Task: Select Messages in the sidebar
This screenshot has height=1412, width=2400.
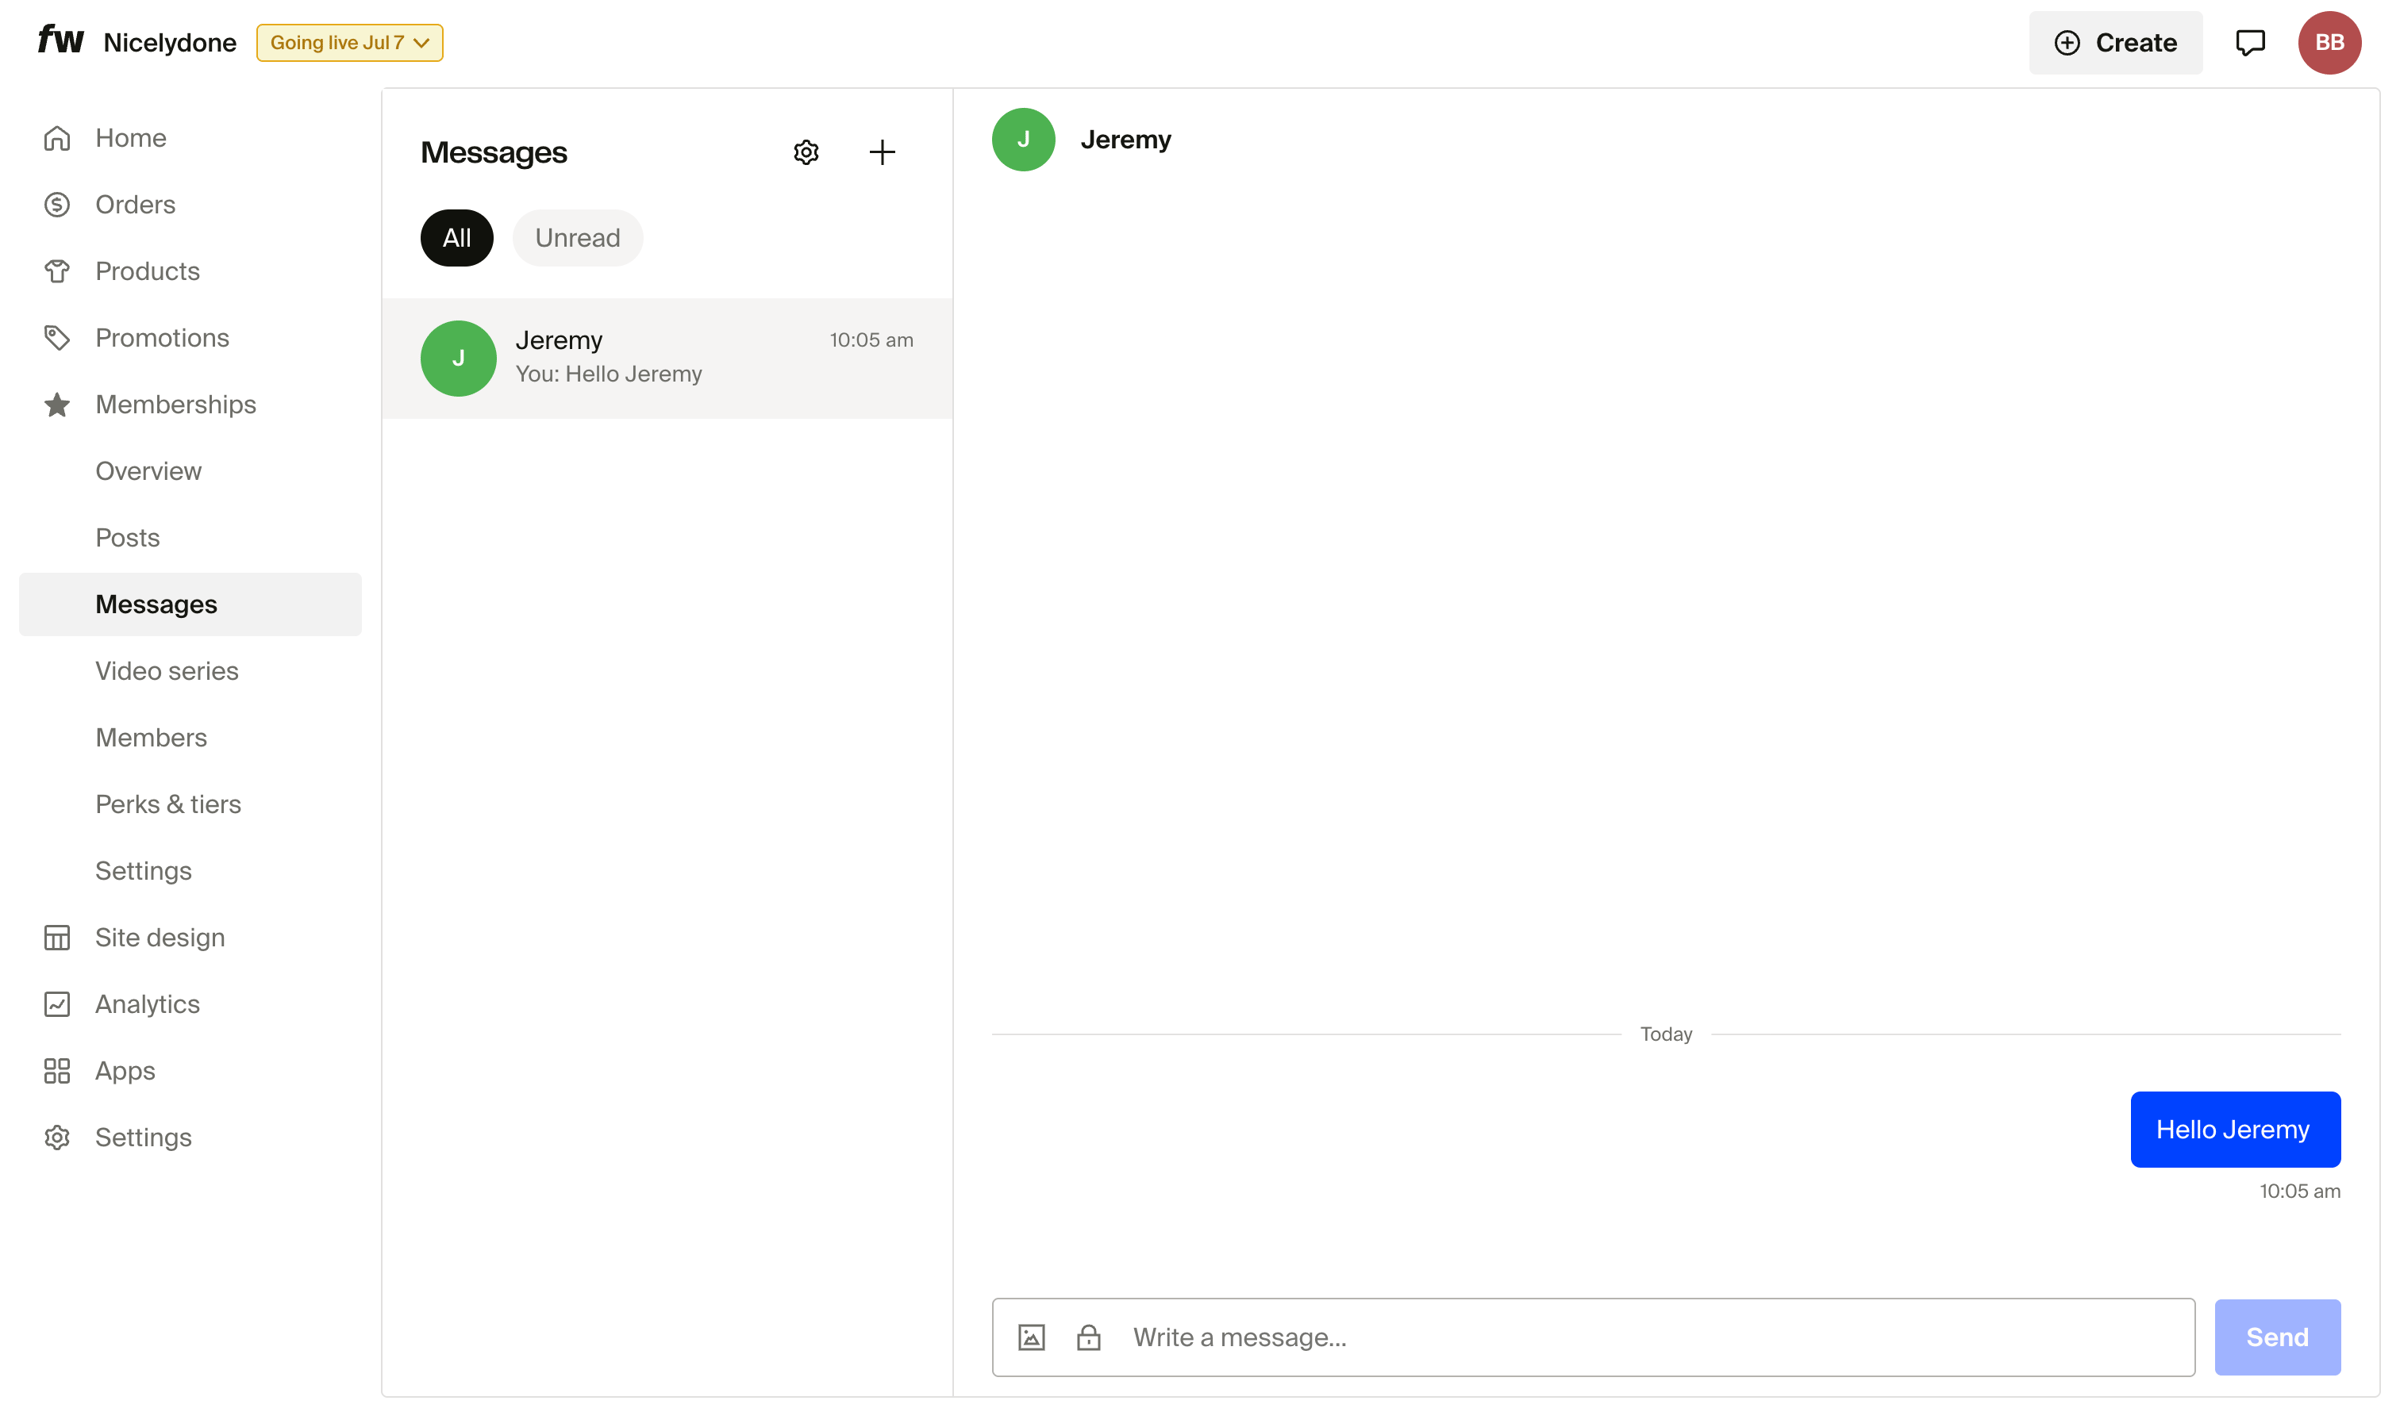Action: pyautogui.click(x=190, y=604)
